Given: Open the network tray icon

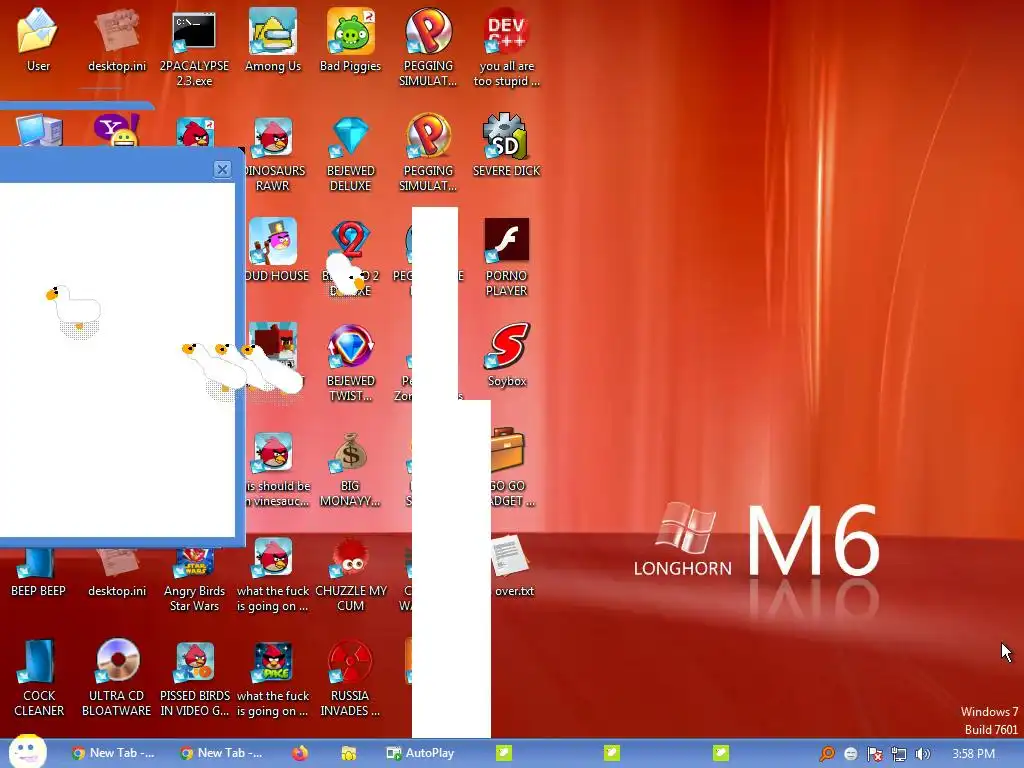Looking at the screenshot, I should (x=899, y=754).
